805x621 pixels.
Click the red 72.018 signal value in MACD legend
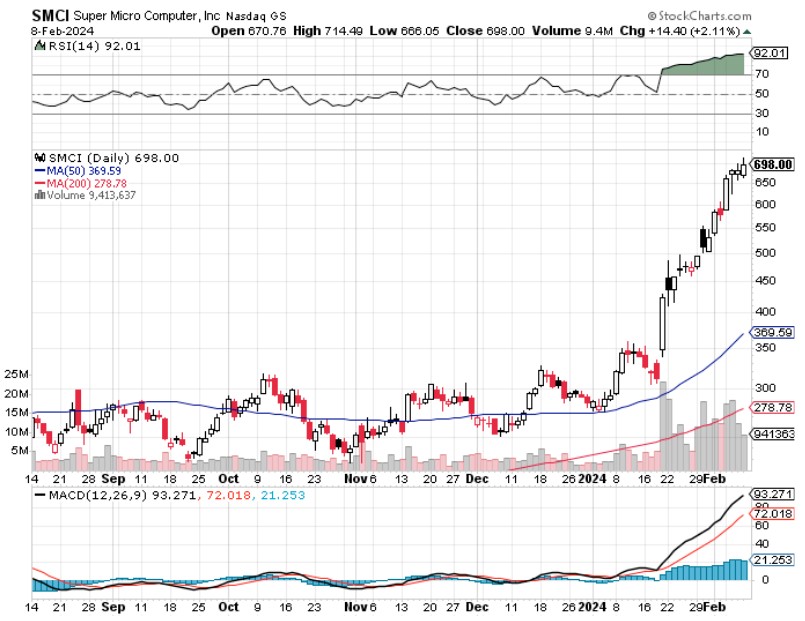click(228, 495)
